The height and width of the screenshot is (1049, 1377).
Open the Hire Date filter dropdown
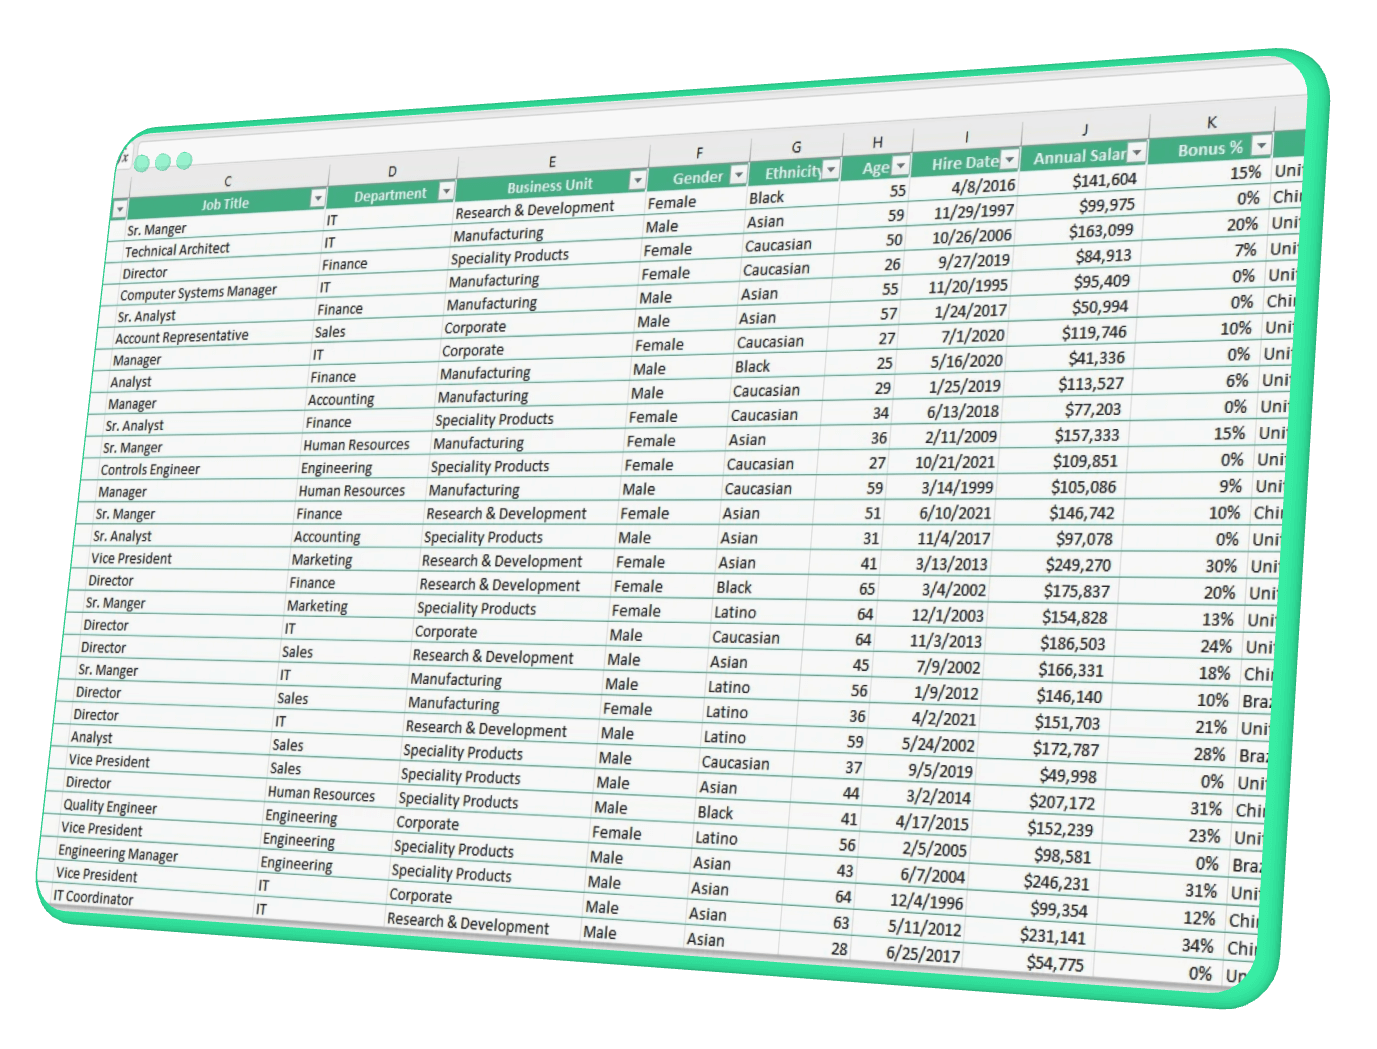tap(1009, 160)
